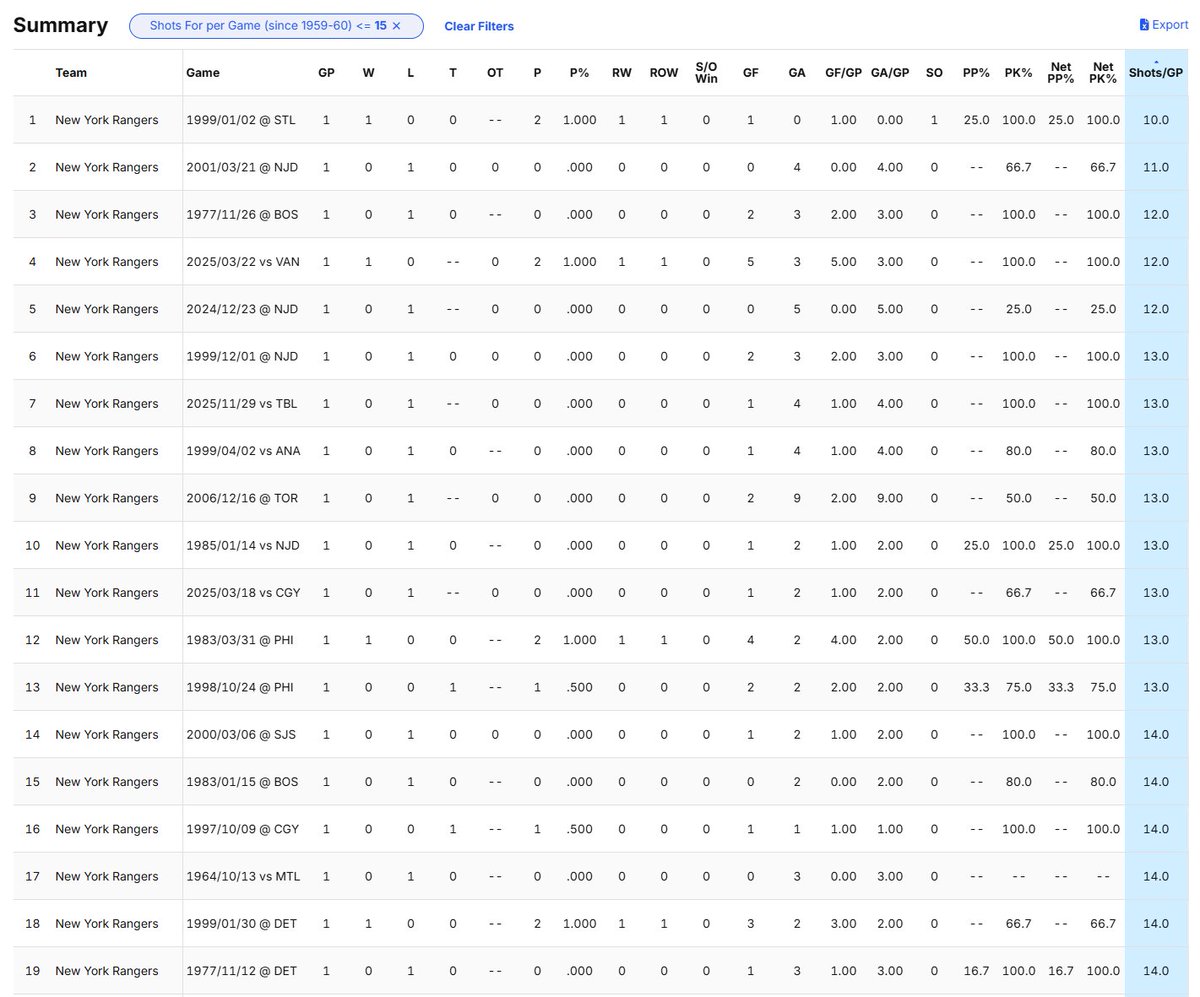Viewport: 1200px width, 997px height.
Task: Select game 1977/11/12 @ DET
Action: click(x=241, y=971)
